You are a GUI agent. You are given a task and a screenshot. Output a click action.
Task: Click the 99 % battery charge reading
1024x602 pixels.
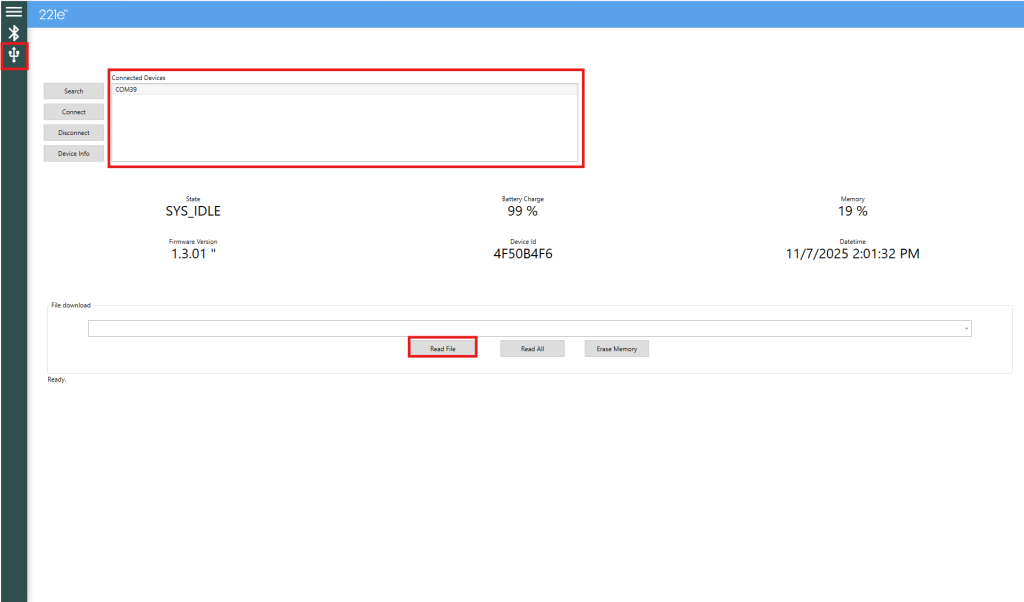(x=522, y=212)
